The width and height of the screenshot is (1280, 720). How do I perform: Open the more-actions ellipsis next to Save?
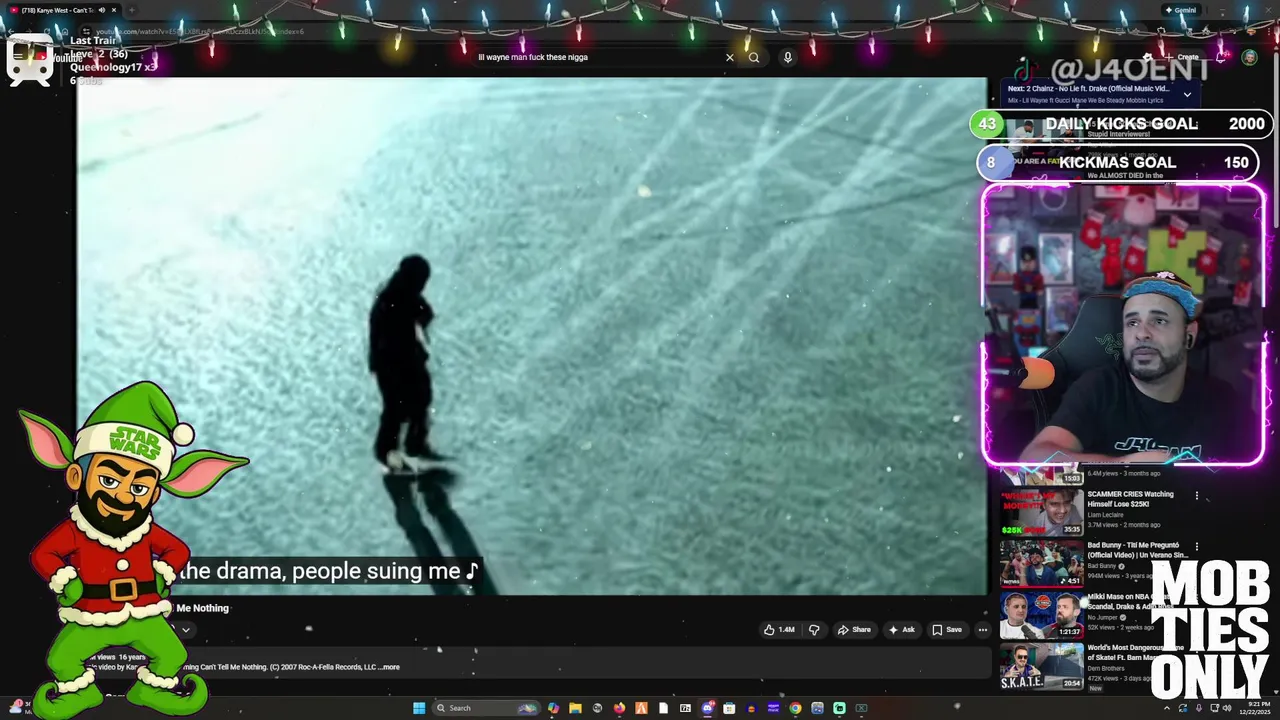pyautogui.click(x=983, y=630)
